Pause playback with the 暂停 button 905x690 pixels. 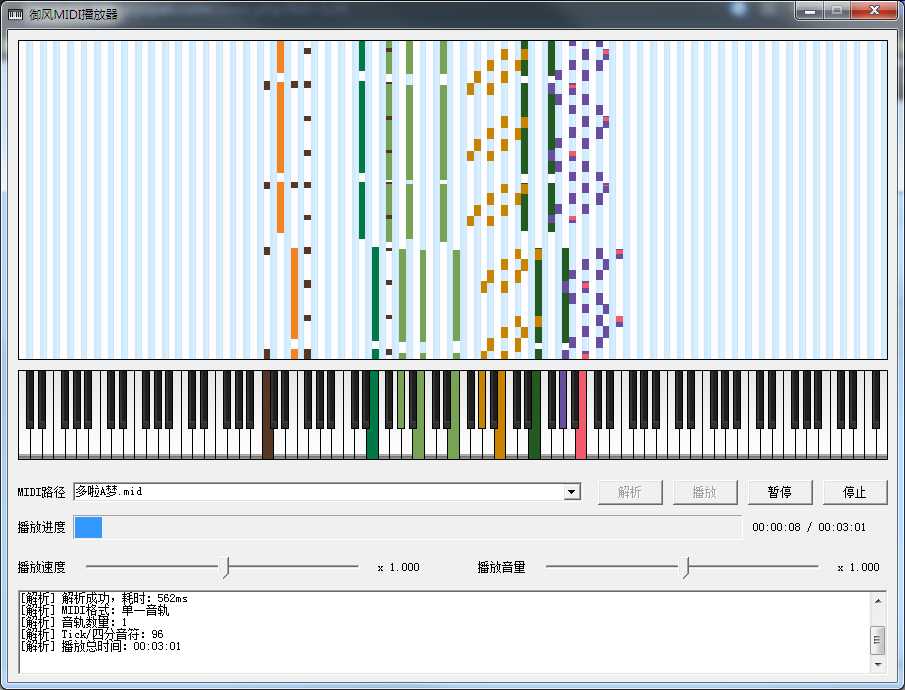(x=779, y=492)
